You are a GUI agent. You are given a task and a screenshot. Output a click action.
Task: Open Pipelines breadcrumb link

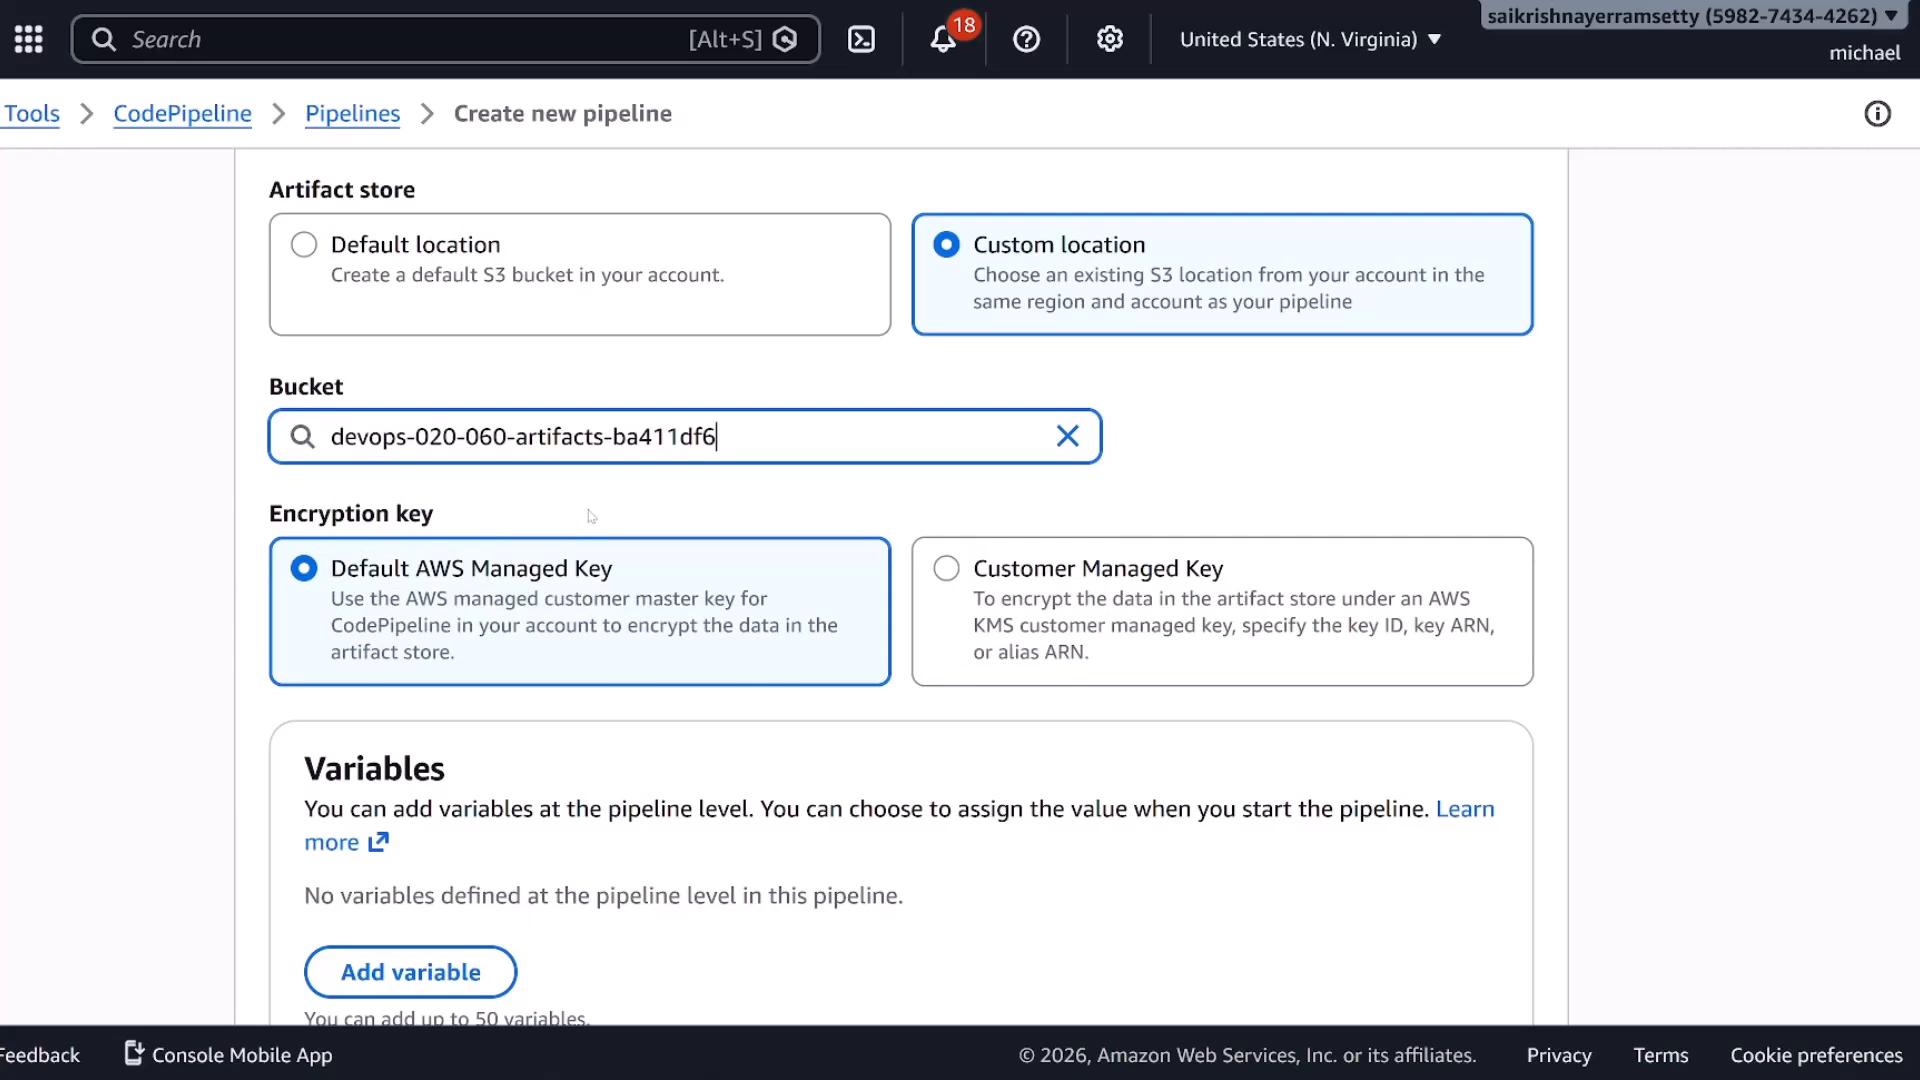click(352, 113)
